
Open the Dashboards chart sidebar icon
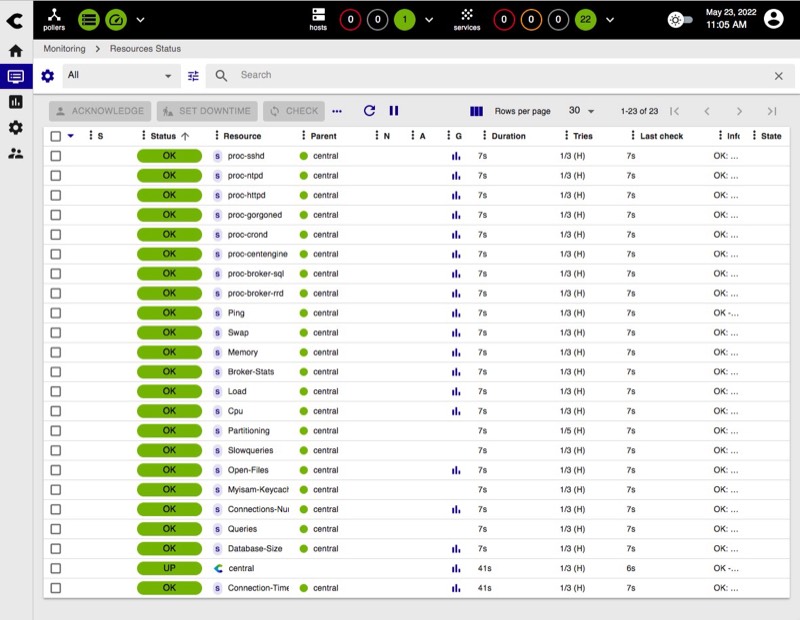pyautogui.click(x=15, y=102)
